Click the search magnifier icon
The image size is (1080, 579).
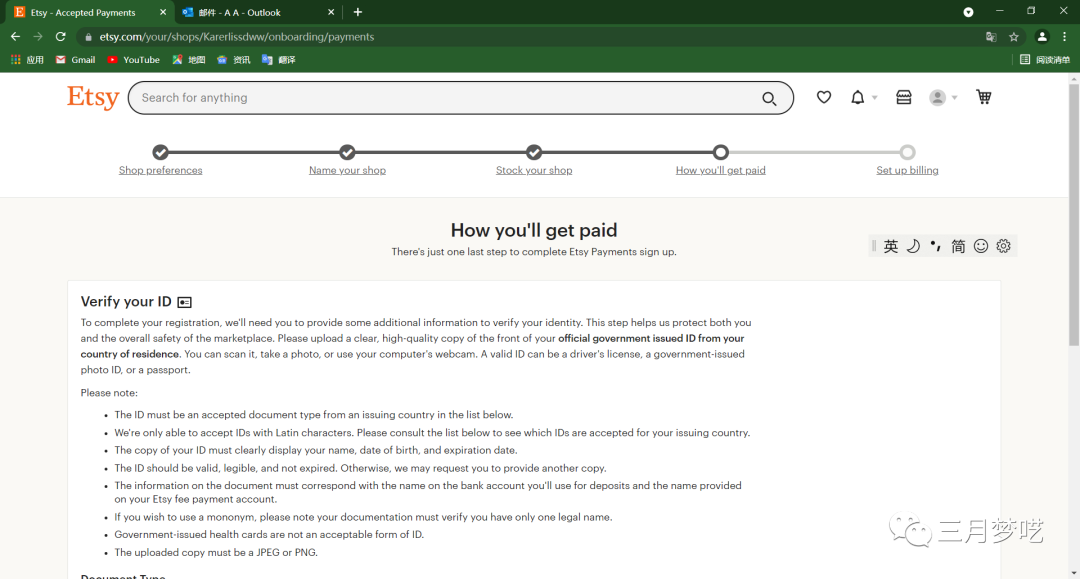point(768,98)
